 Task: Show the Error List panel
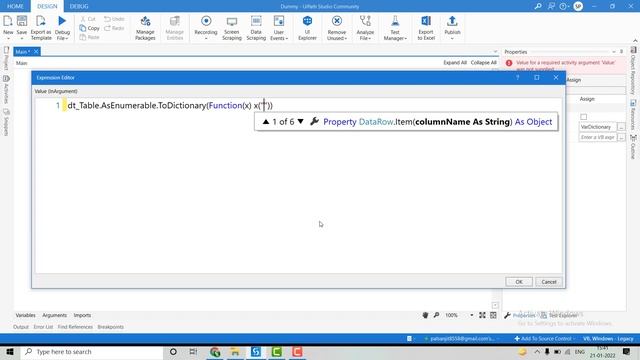43,327
